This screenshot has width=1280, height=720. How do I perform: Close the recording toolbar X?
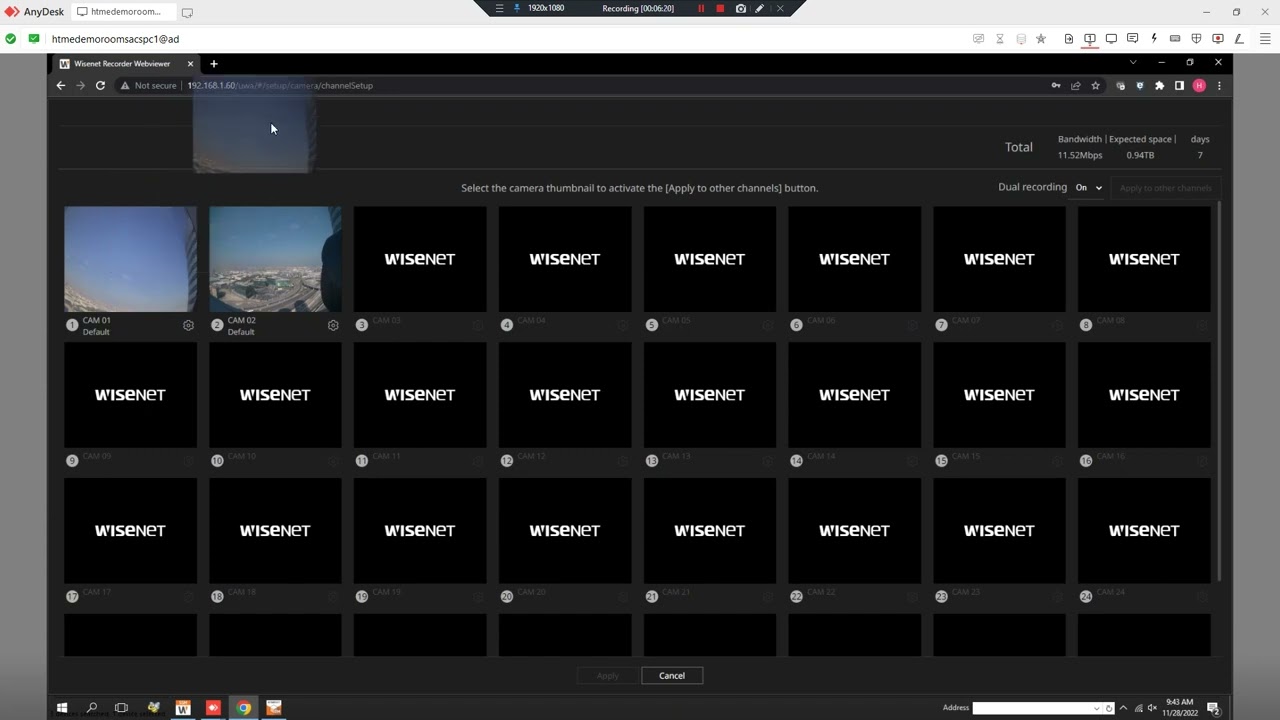tap(780, 8)
